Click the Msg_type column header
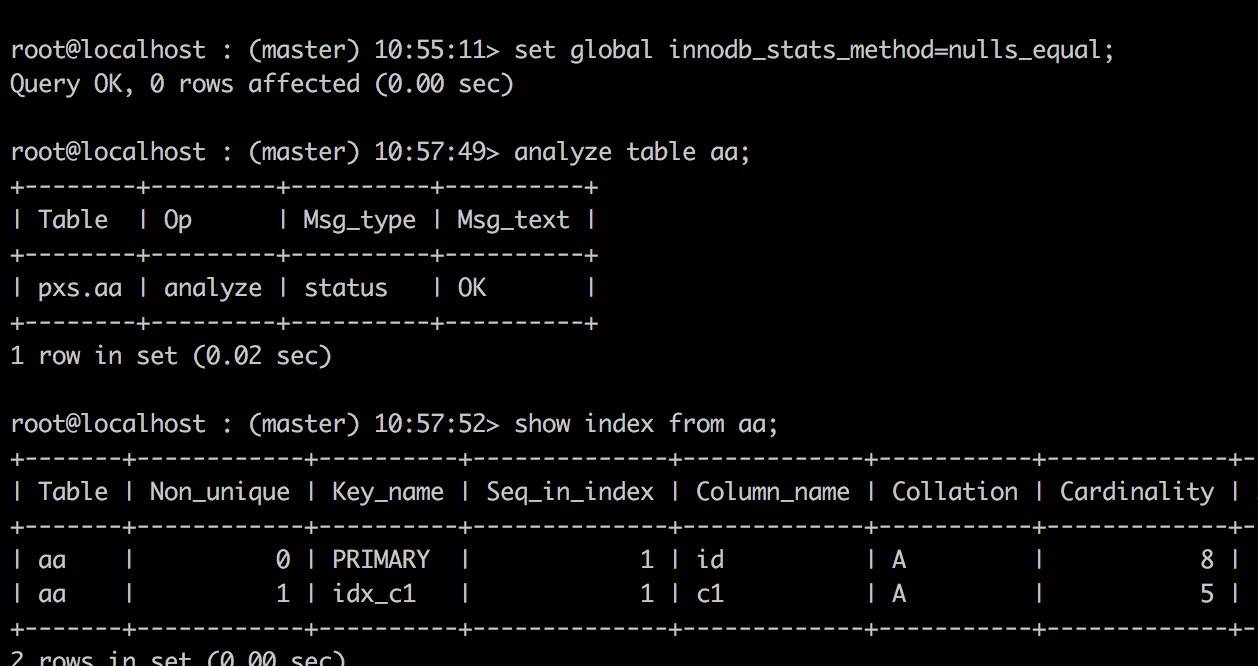1258x666 pixels. tap(359, 220)
